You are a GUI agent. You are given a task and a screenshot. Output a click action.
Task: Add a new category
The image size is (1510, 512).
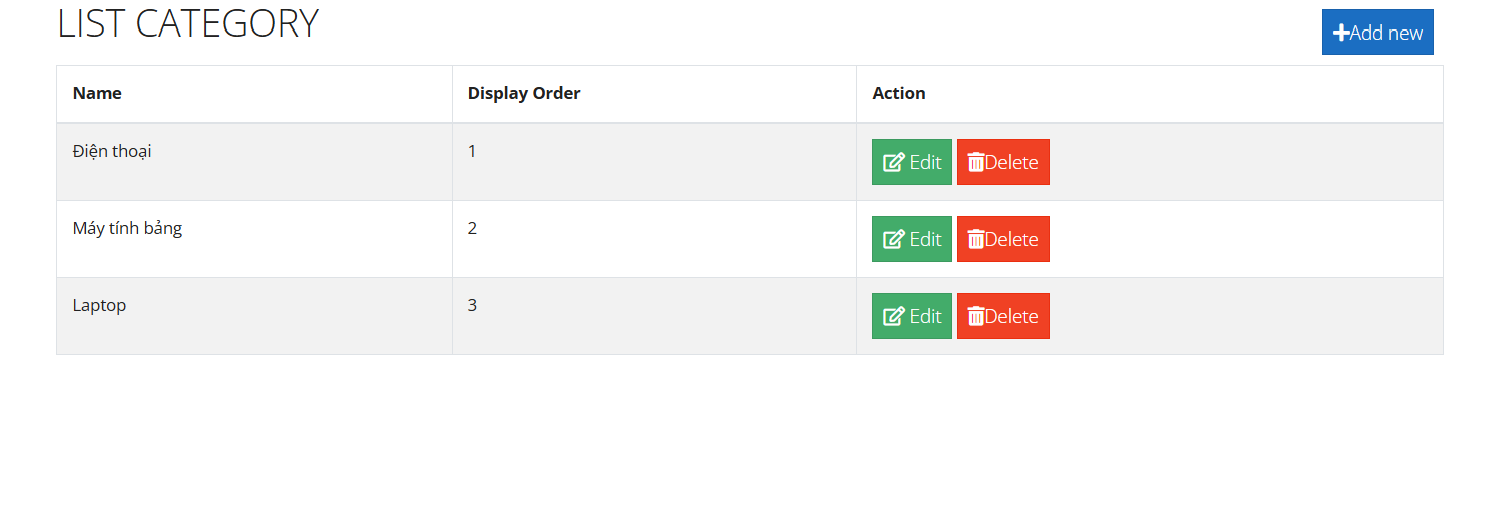click(x=1377, y=32)
